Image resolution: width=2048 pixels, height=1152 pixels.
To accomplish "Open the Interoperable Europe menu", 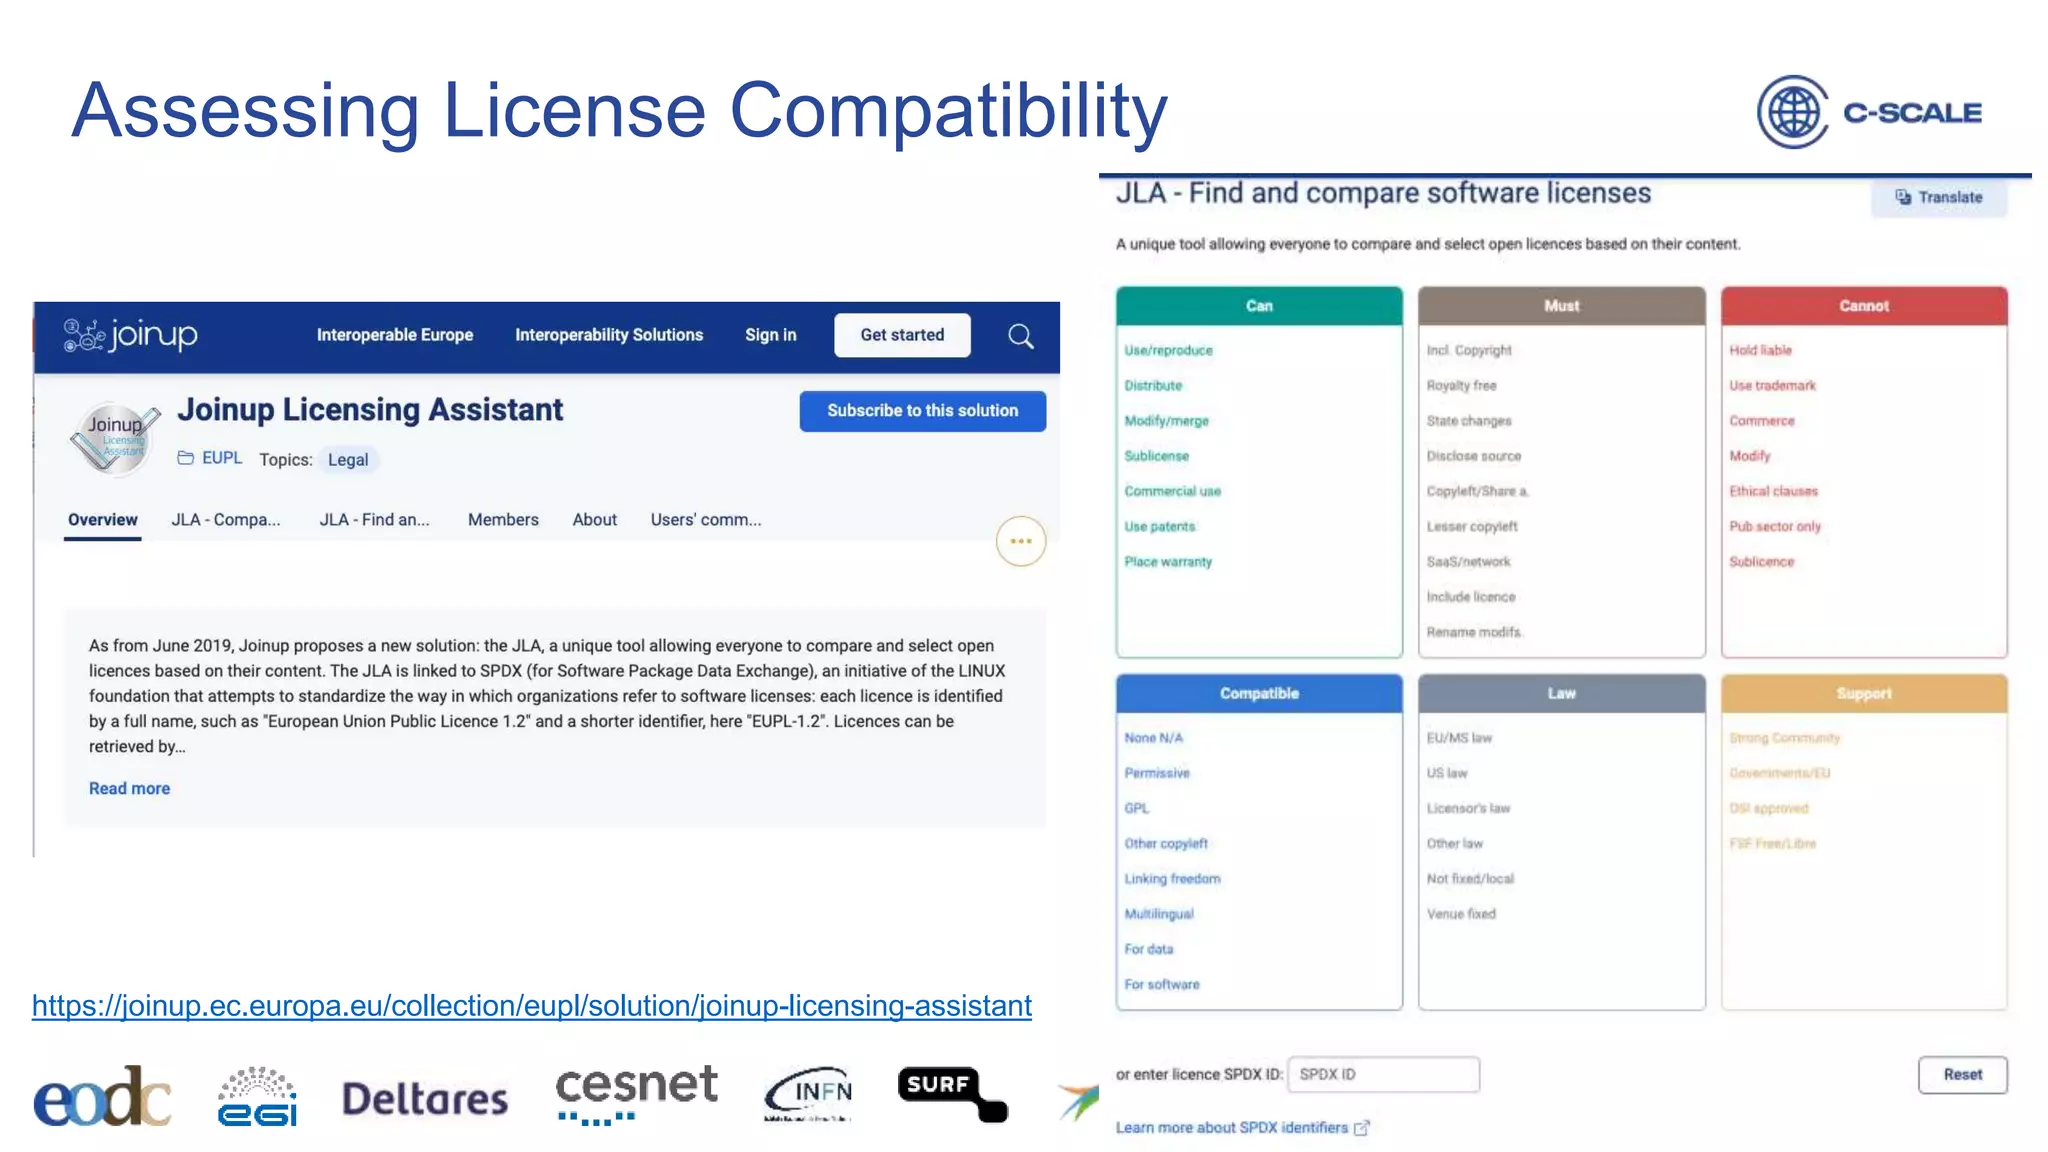I will coord(394,335).
